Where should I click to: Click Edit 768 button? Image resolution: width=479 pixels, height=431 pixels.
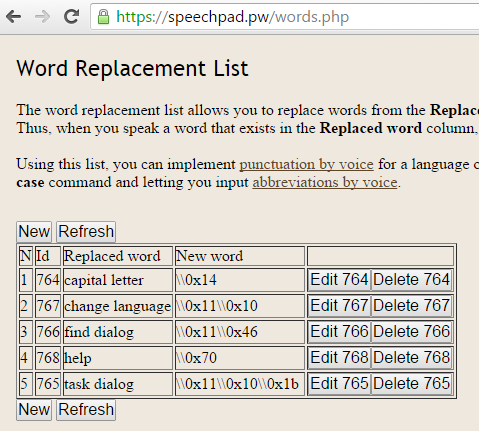click(x=339, y=358)
